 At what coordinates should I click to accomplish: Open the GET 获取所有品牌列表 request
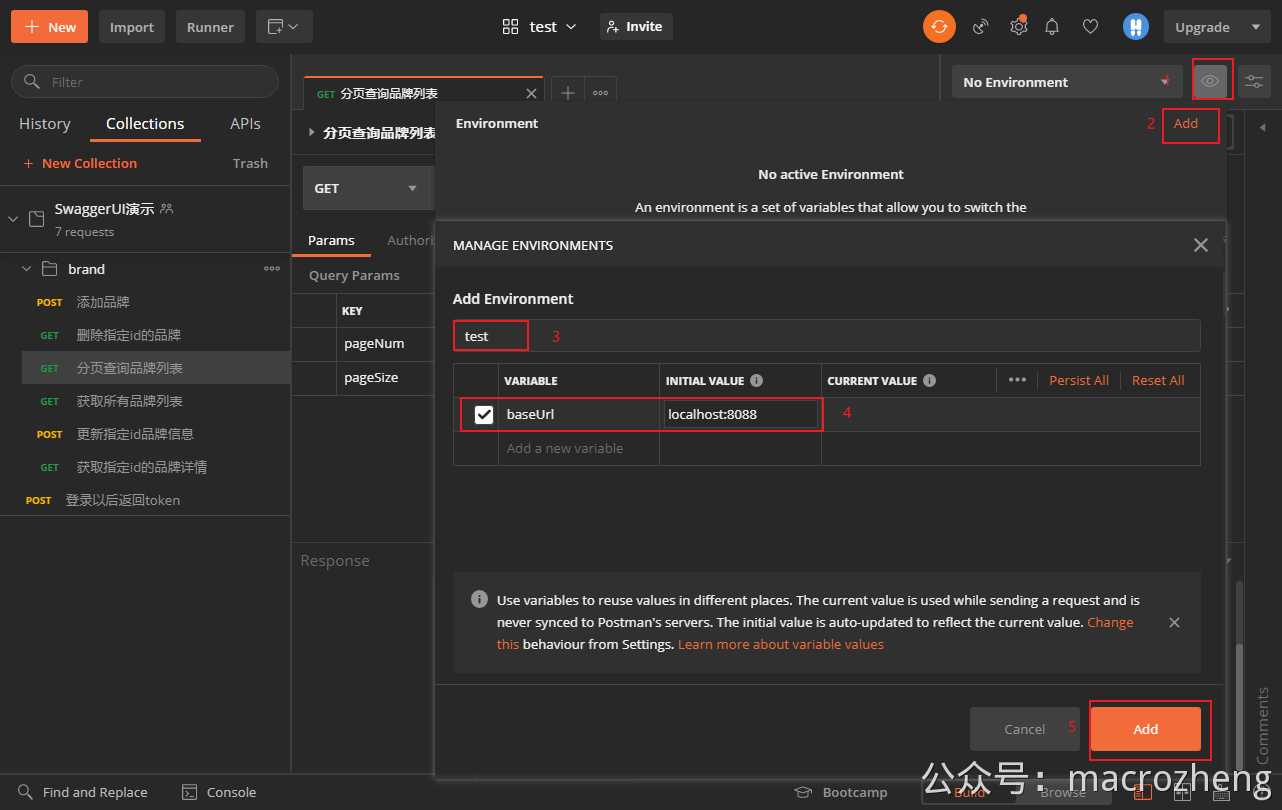point(156,401)
